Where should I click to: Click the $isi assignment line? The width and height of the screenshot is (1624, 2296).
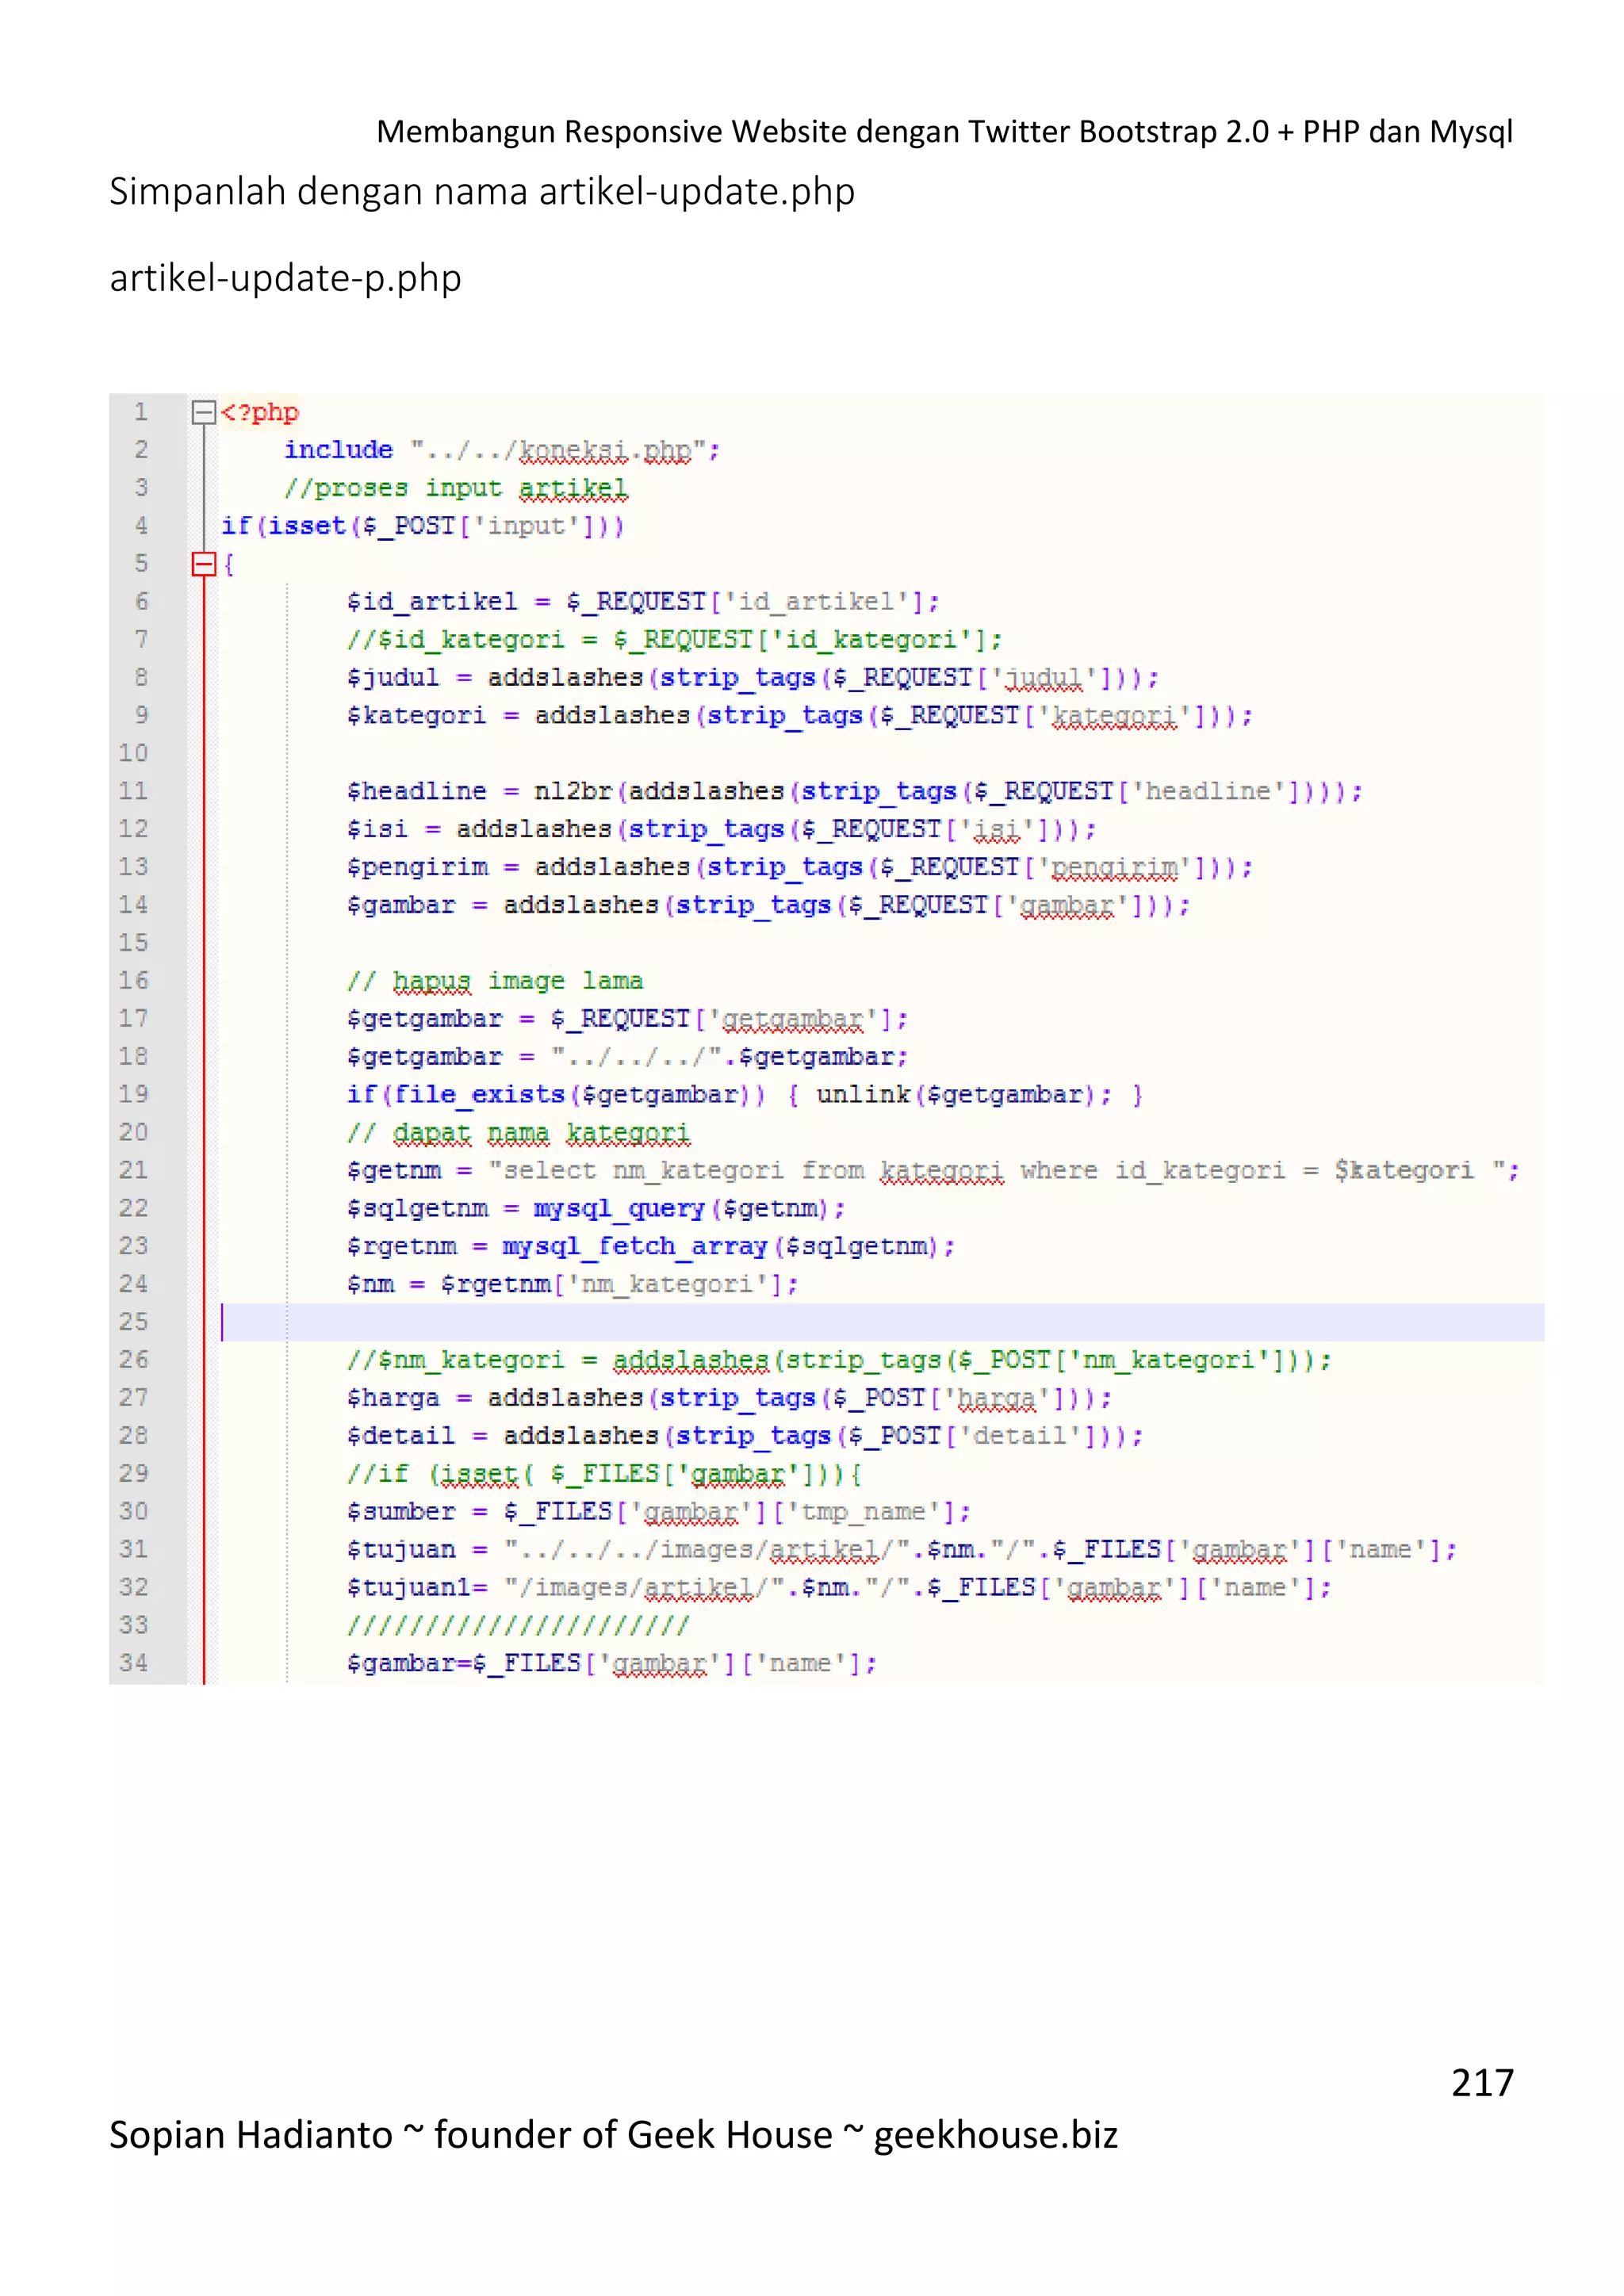tap(721, 830)
